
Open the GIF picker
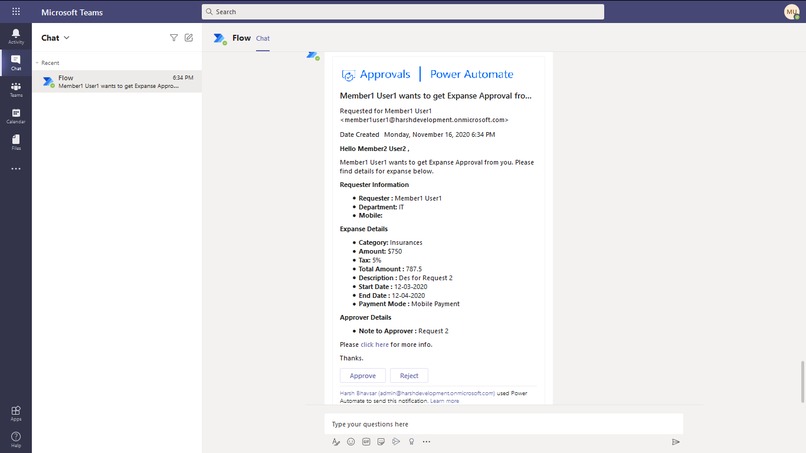366,442
